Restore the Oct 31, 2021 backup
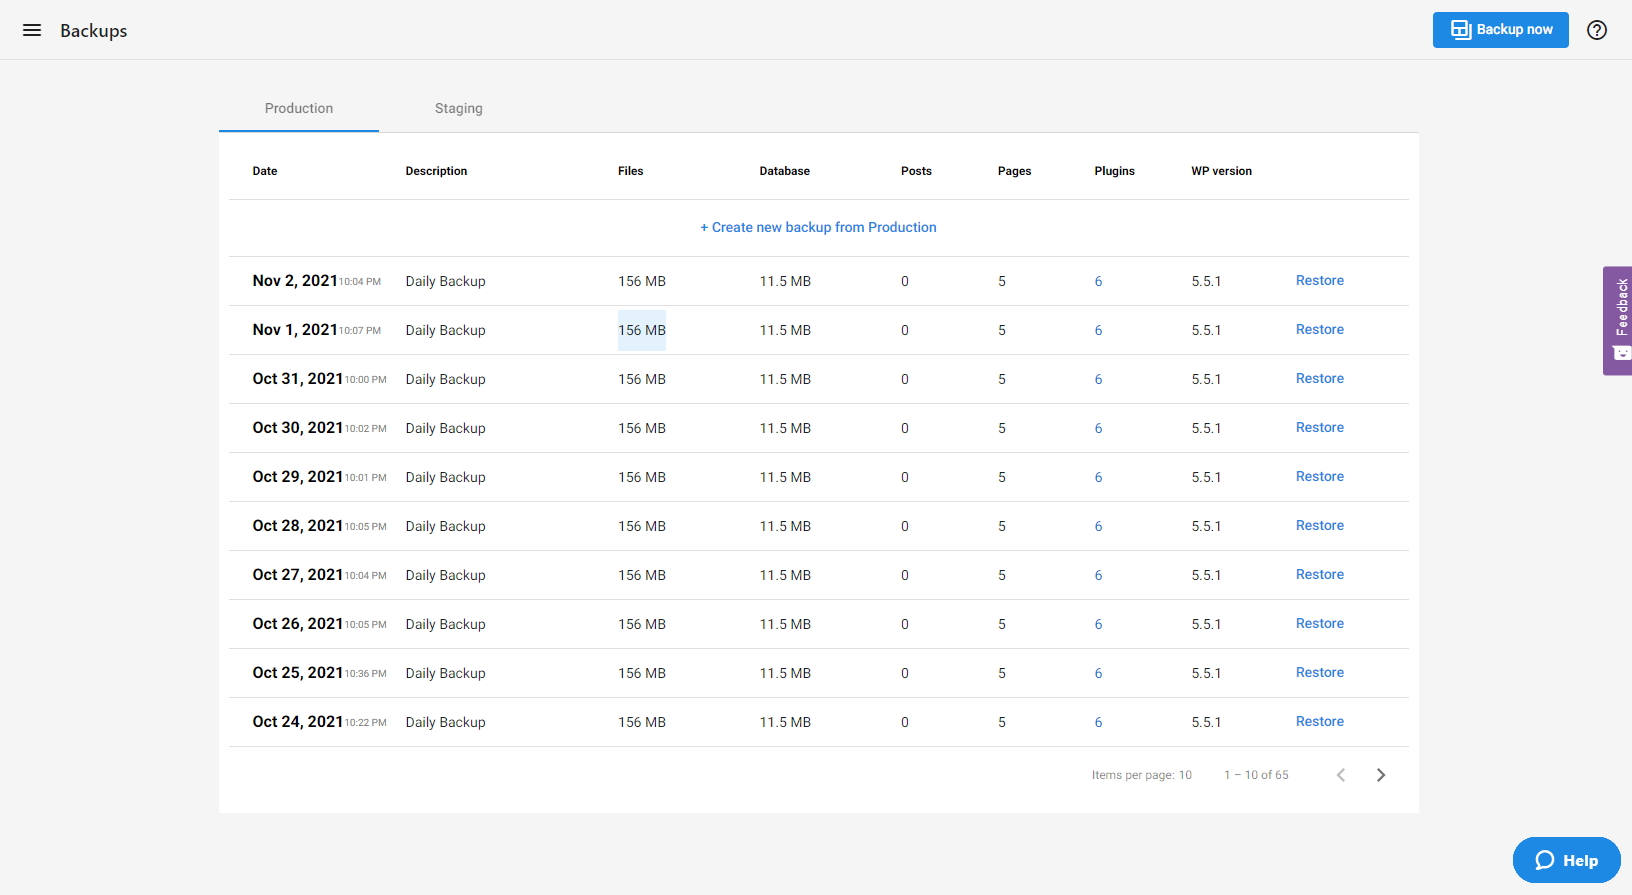This screenshot has height=895, width=1632. pyautogui.click(x=1319, y=379)
